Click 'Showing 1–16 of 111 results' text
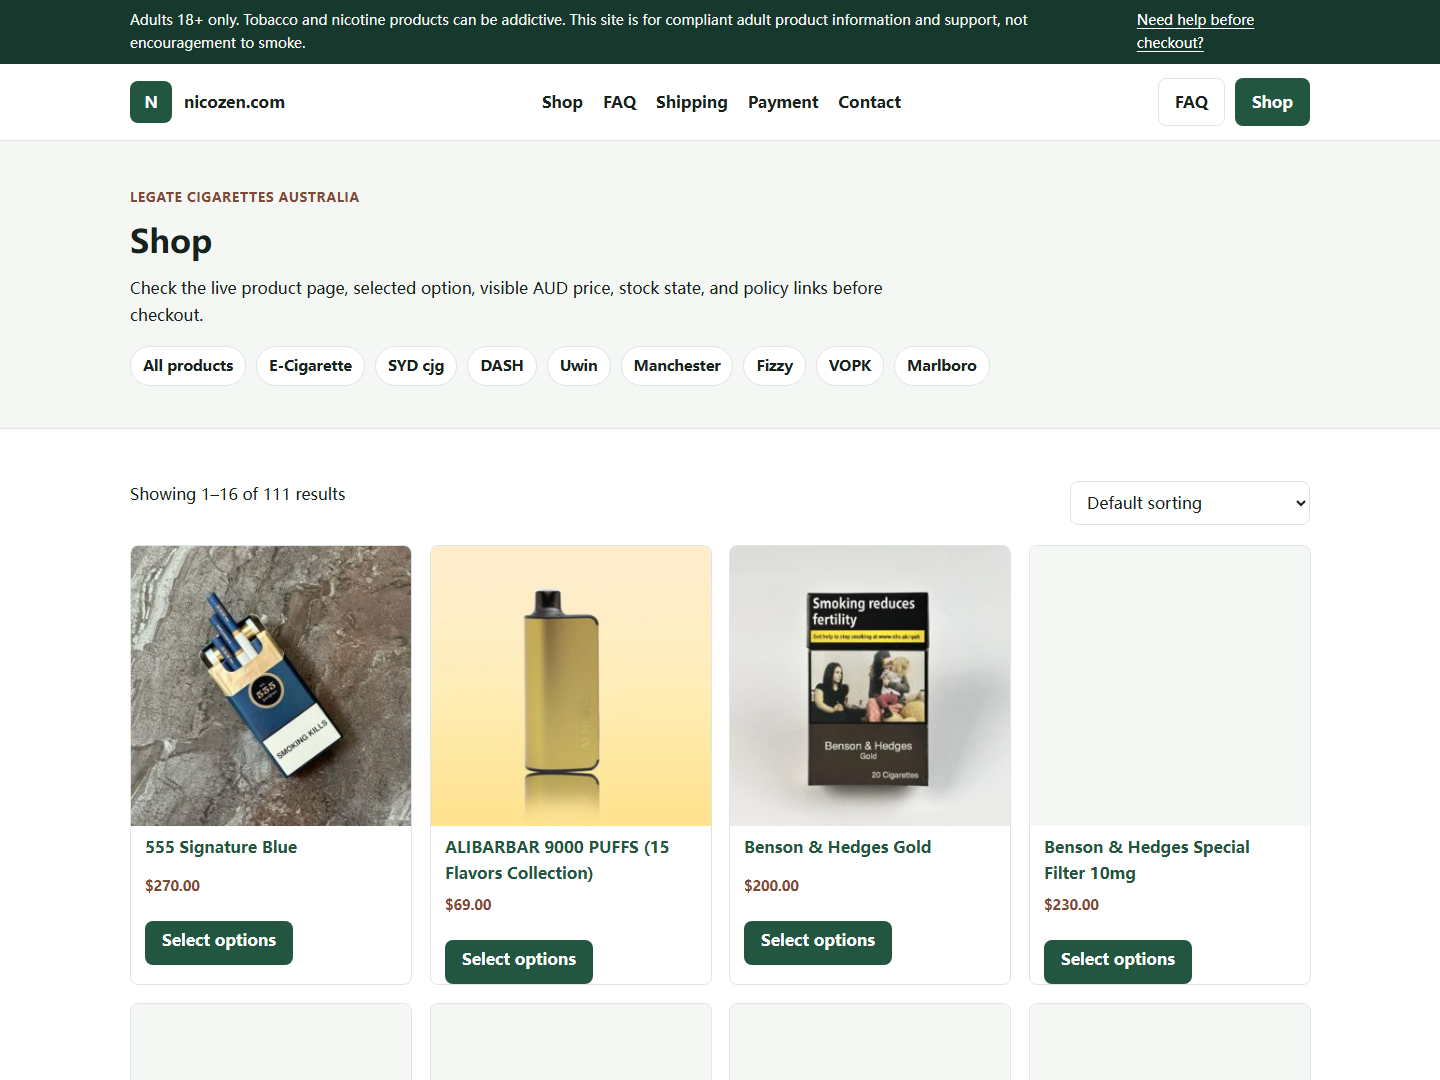The height and width of the screenshot is (1080, 1440). [x=238, y=494]
